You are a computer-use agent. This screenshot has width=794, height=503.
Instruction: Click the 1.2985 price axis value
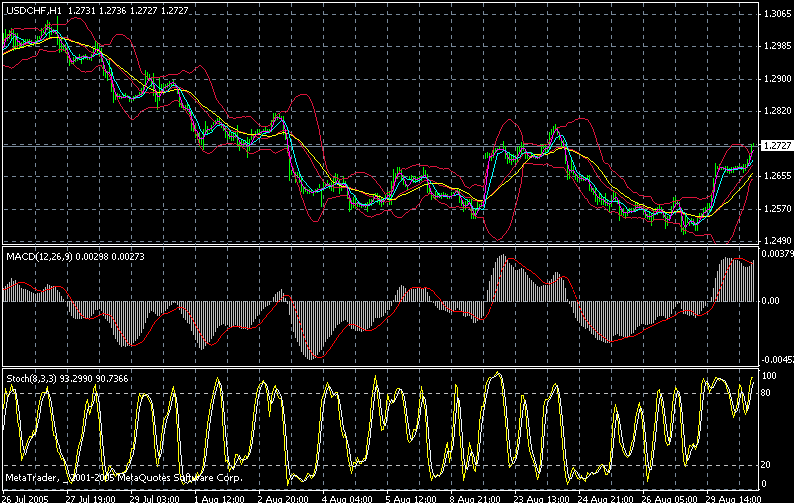(x=777, y=46)
